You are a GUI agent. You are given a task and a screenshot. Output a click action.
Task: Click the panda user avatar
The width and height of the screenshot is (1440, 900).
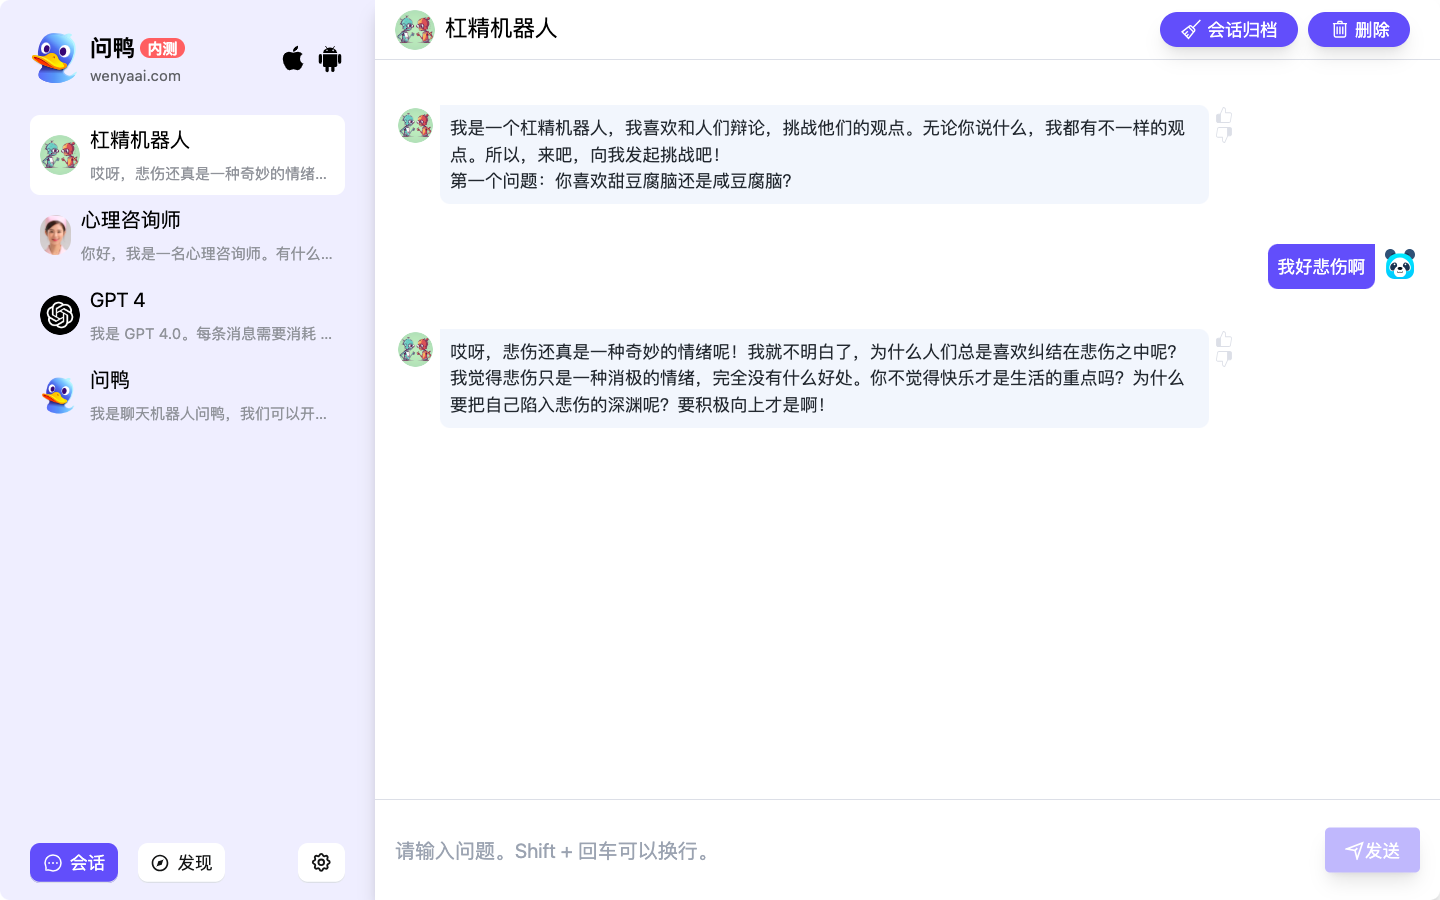tap(1400, 265)
